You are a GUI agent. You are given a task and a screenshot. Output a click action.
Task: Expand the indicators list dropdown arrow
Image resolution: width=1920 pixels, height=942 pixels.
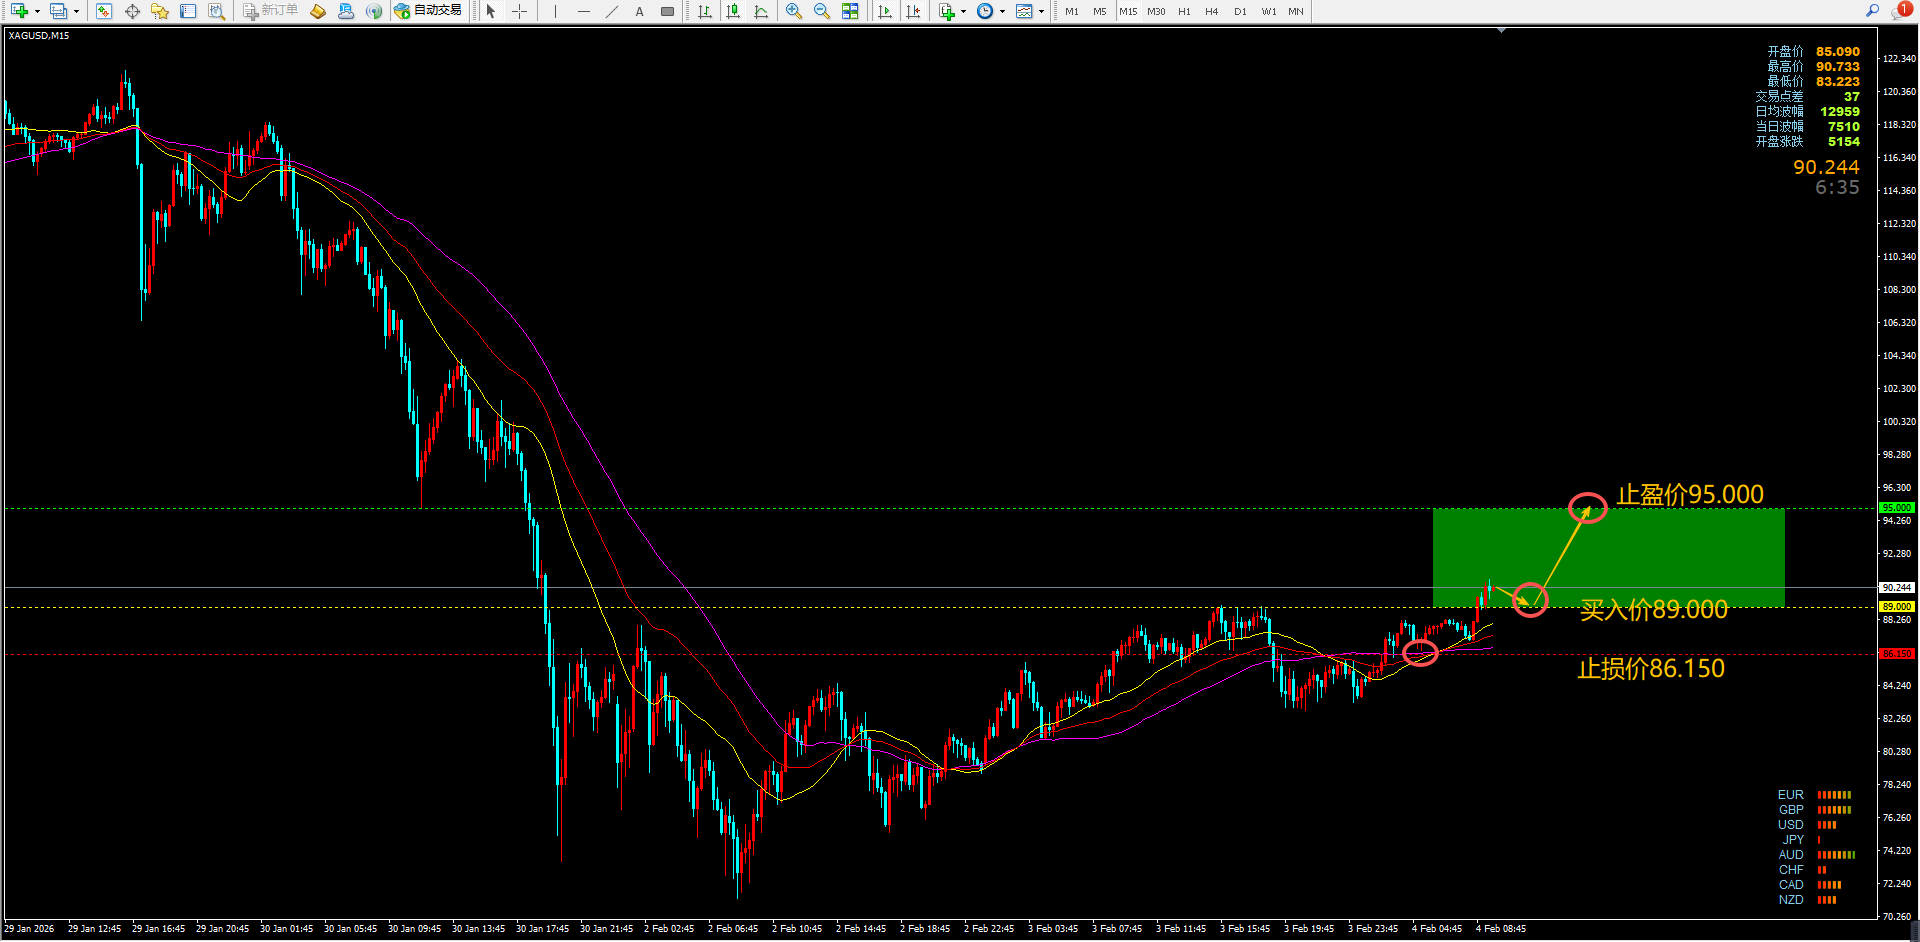tap(963, 11)
